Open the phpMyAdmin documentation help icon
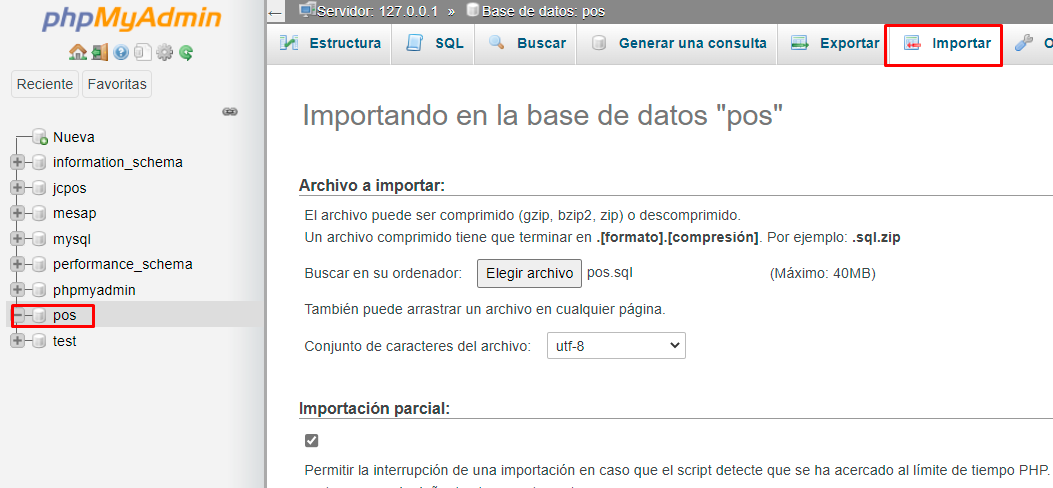The height and width of the screenshot is (488, 1053). (121, 53)
